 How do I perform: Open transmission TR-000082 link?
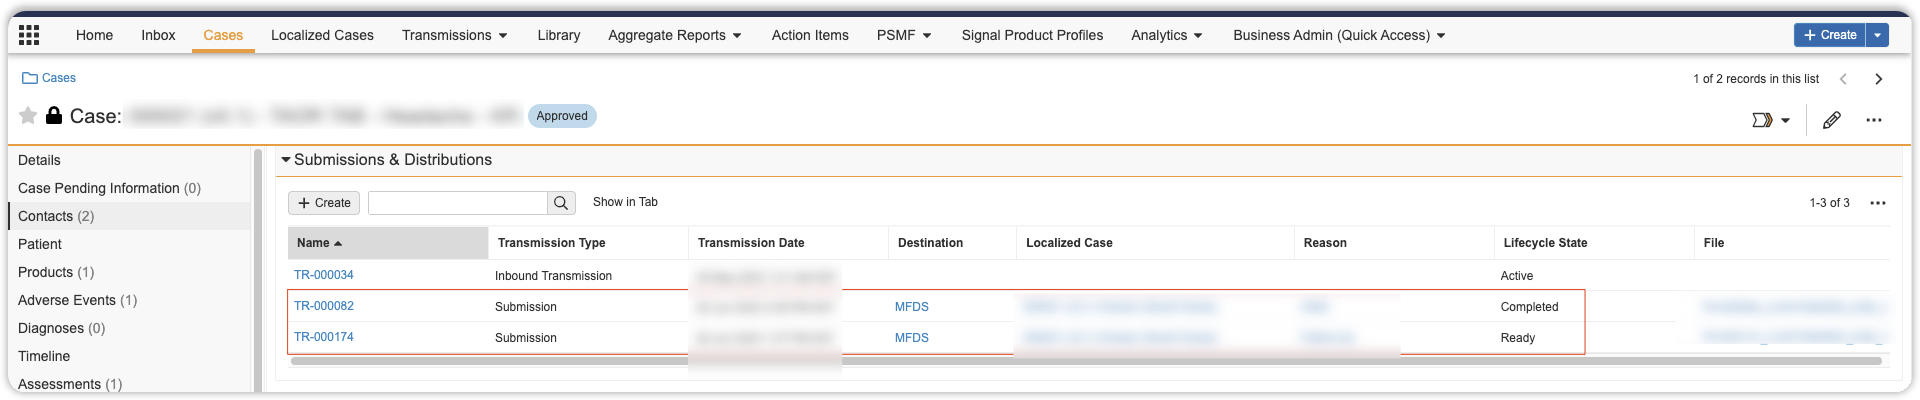pos(324,306)
